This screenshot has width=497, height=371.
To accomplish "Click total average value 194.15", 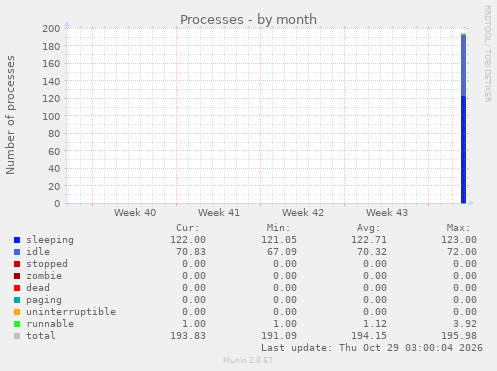I will tap(369, 336).
